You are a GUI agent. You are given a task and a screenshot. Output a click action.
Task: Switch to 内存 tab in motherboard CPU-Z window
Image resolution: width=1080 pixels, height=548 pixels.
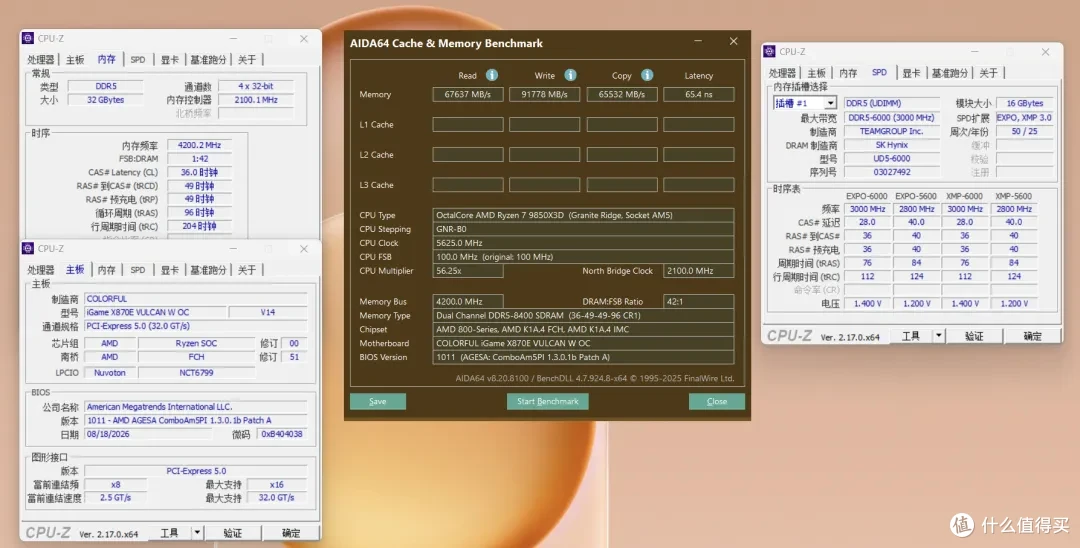click(x=106, y=270)
